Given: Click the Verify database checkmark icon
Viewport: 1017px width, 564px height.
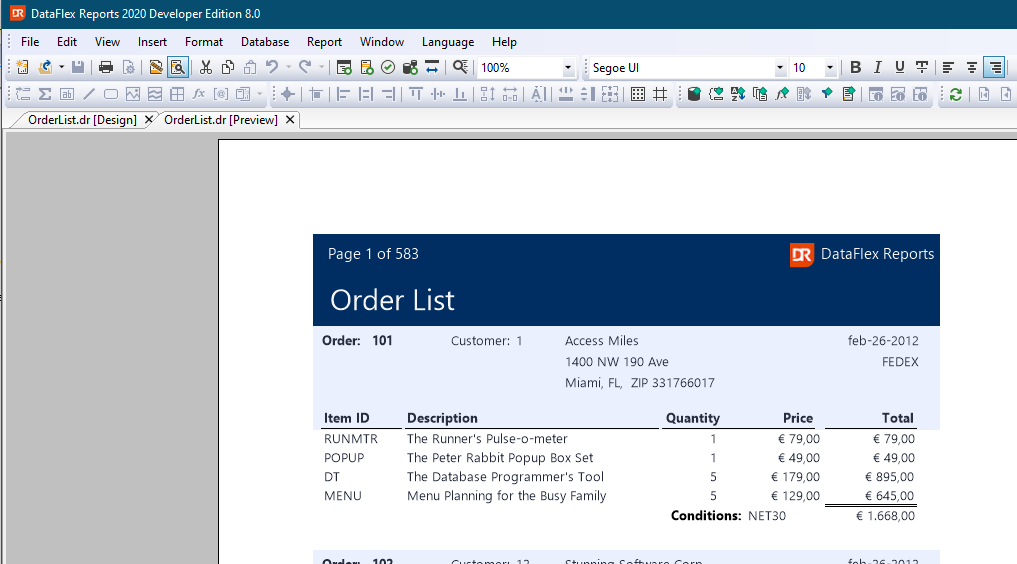Looking at the screenshot, I should [388, 67].
